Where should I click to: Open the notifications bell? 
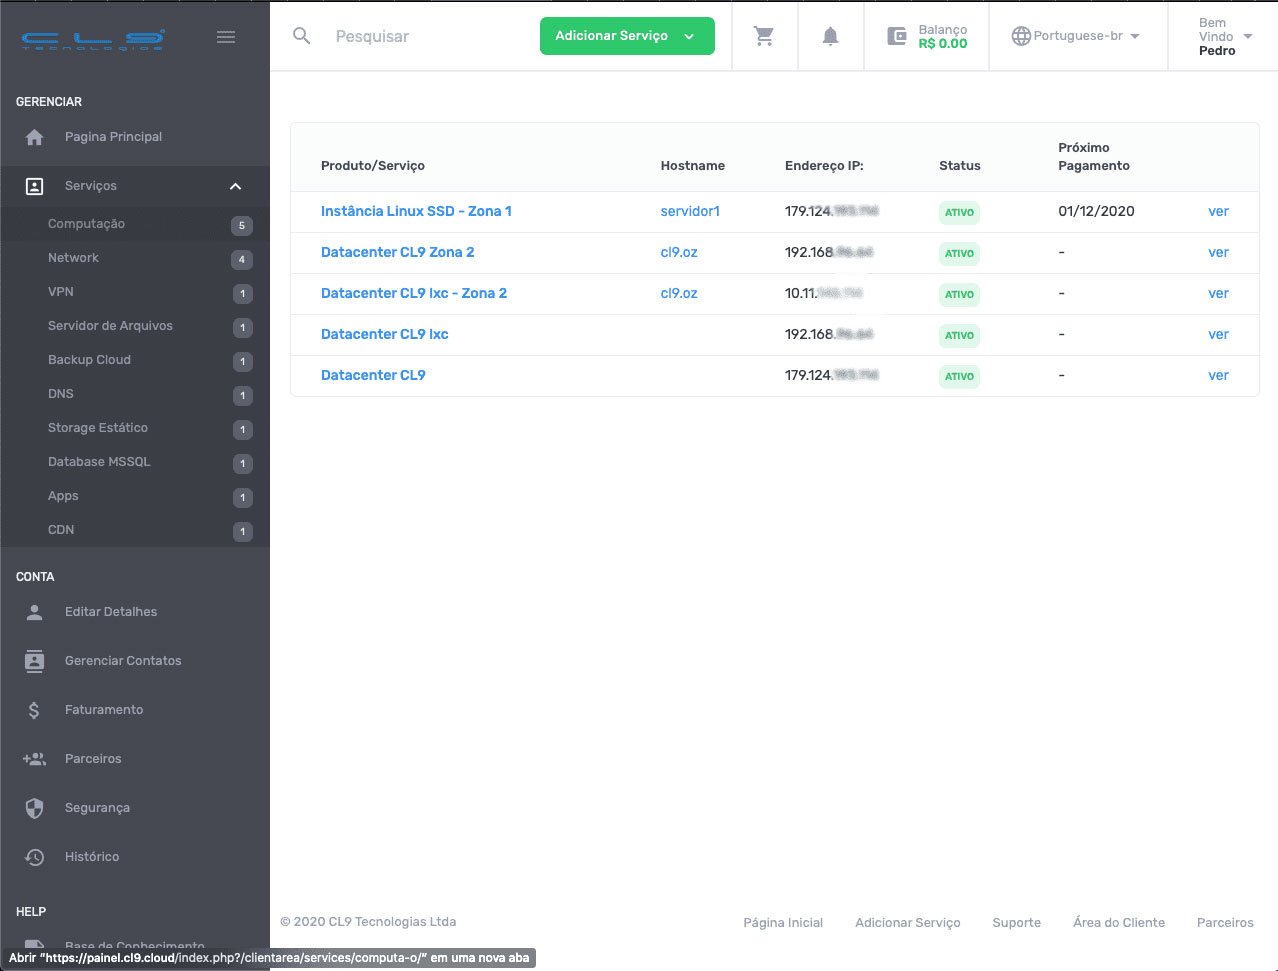[x=830, y=36]
